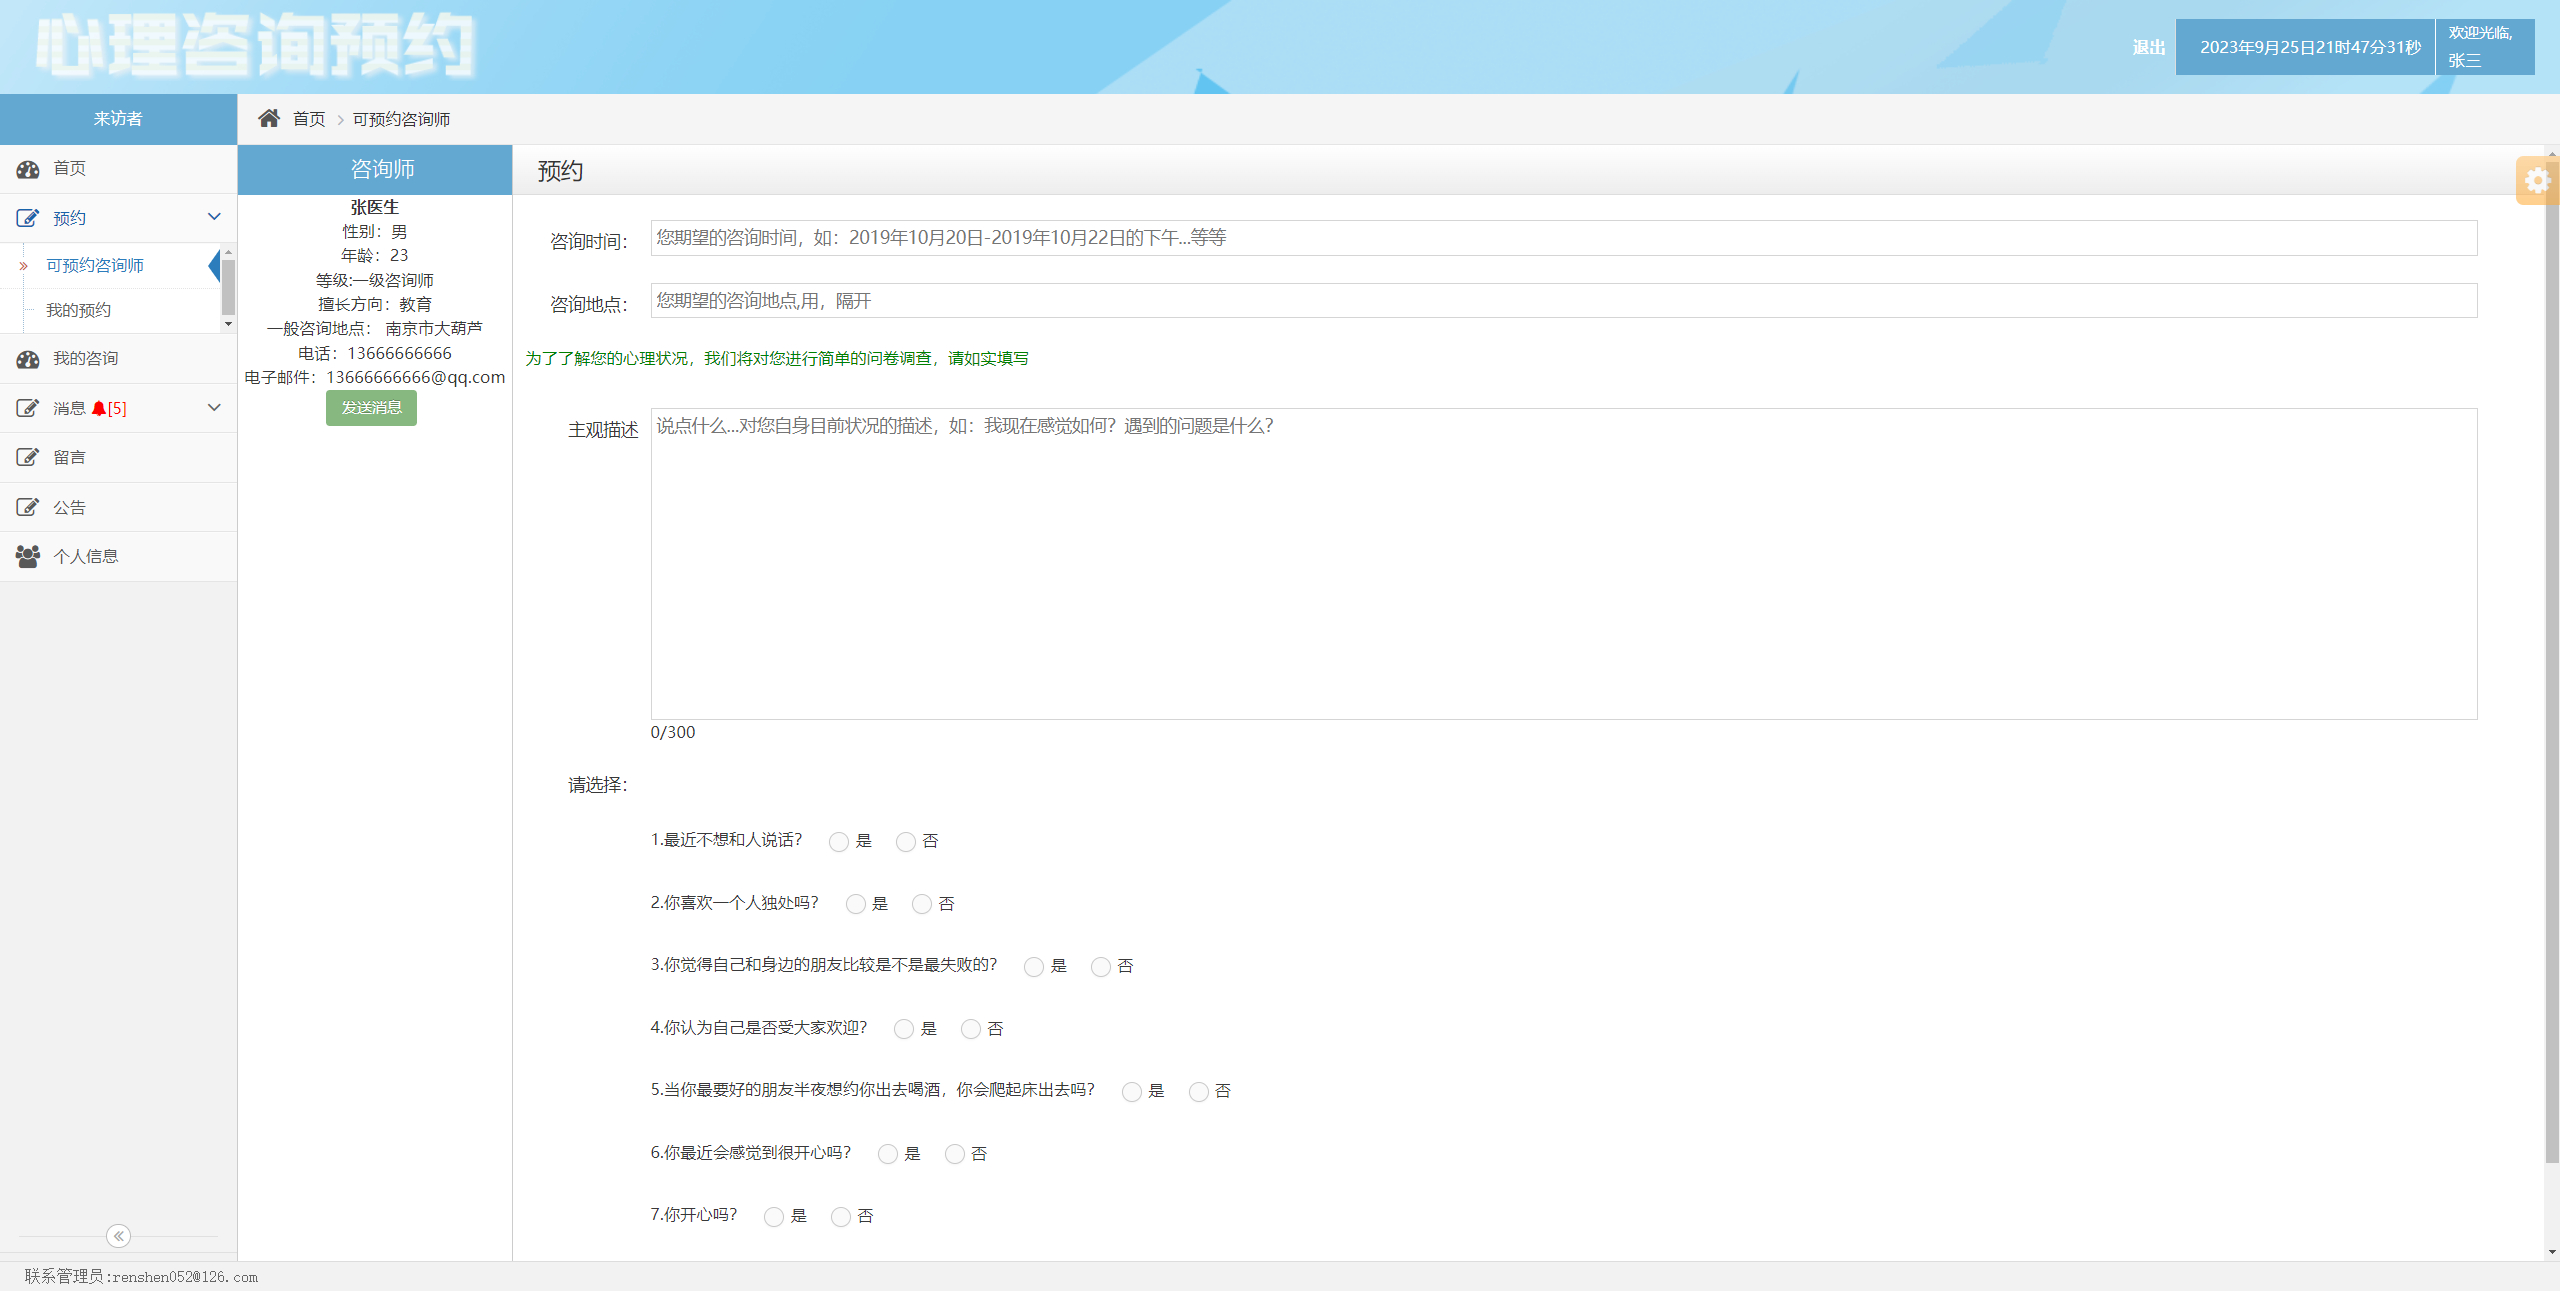2560x1291 pixels.
Task: Select 是 for question 7 你开心吗
Action: tap(773, 1217)
